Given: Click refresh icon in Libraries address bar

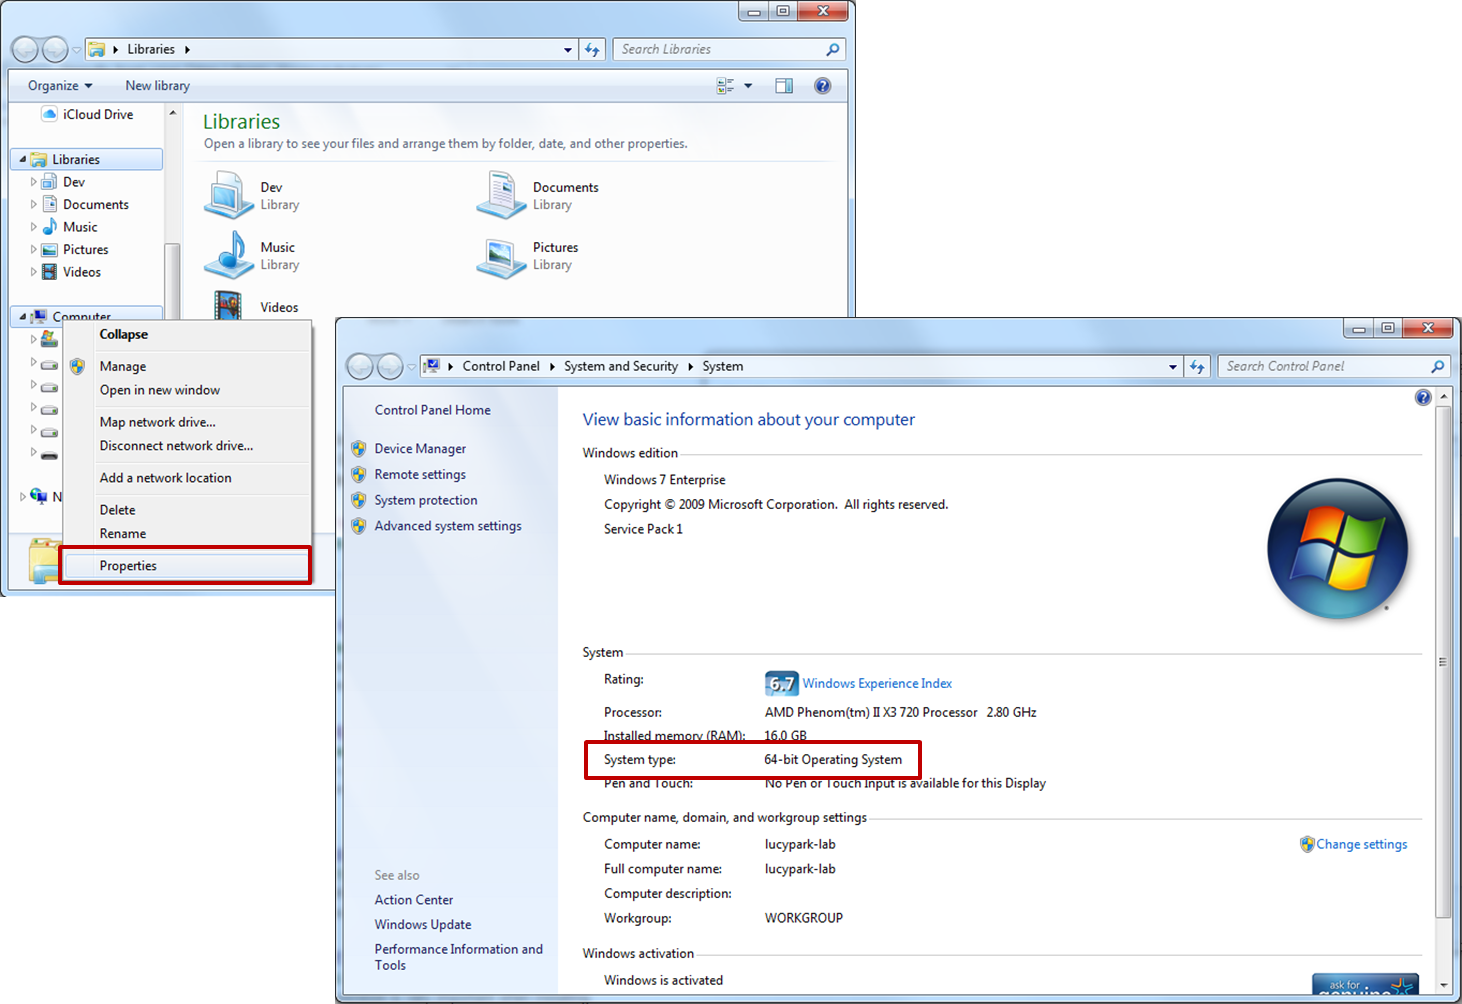Looking at the screenshot, I should [x=592, y=49].
